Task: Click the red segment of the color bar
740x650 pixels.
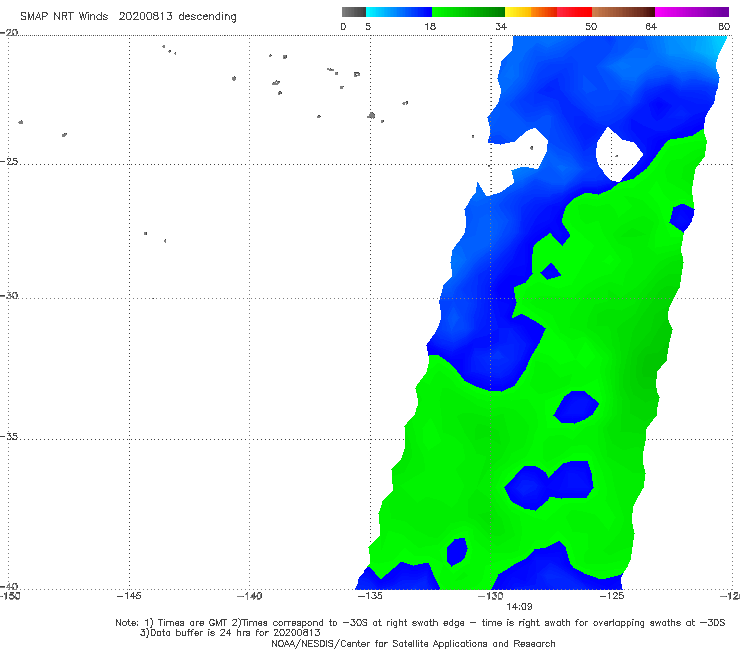Action: pos(574,12)
